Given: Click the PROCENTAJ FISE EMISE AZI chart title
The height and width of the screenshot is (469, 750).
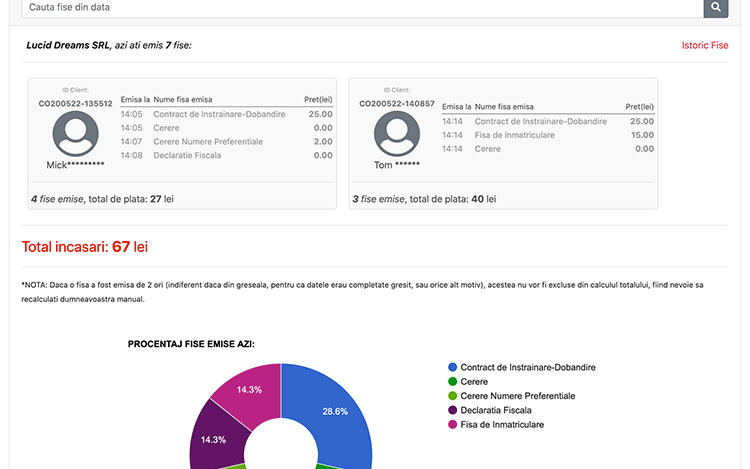Looking at the screenshot, I should point(191,344).
